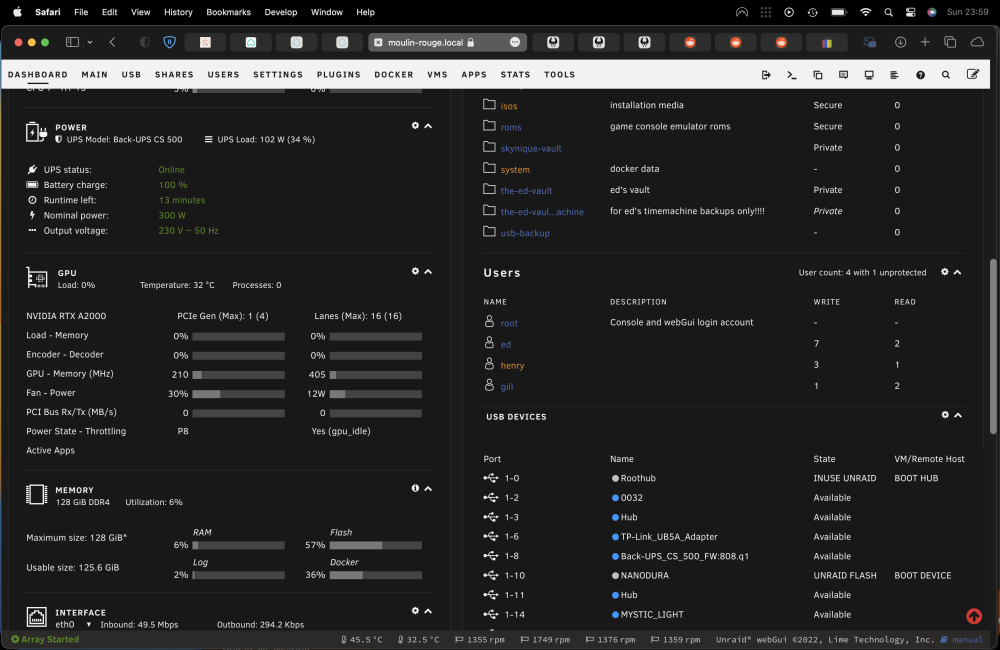1000x650 pixels.
Task: Collapse the Memory panel
Action: [x=429, y=489]
